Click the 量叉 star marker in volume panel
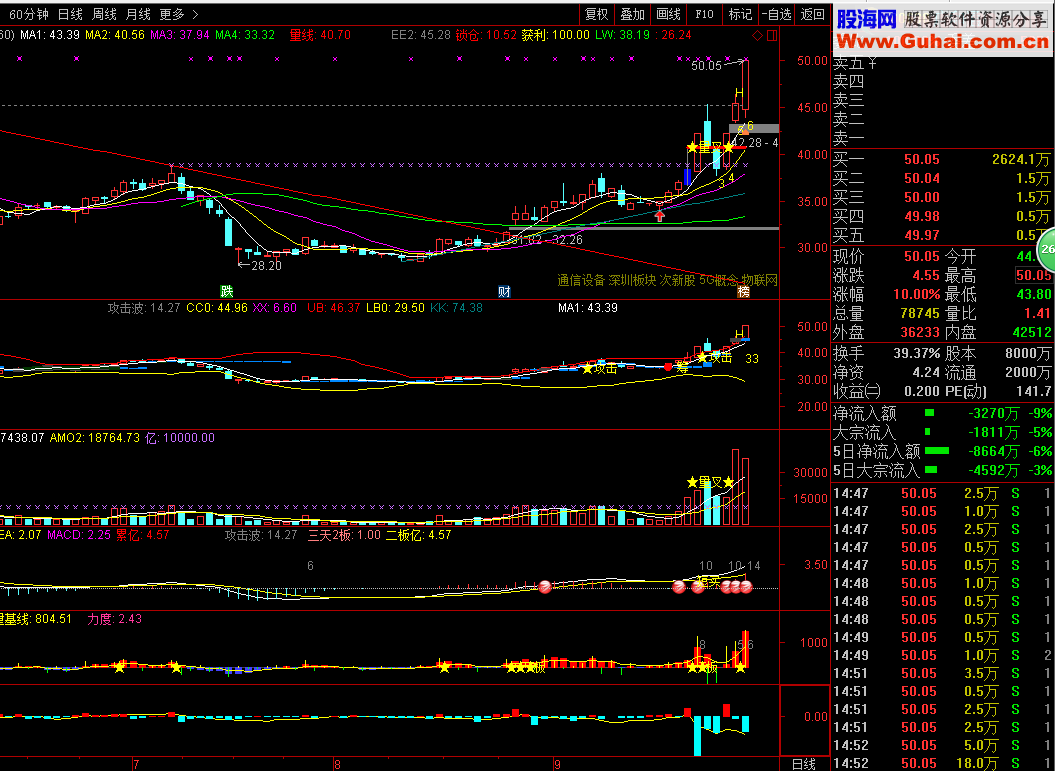 tap(711, 482)
